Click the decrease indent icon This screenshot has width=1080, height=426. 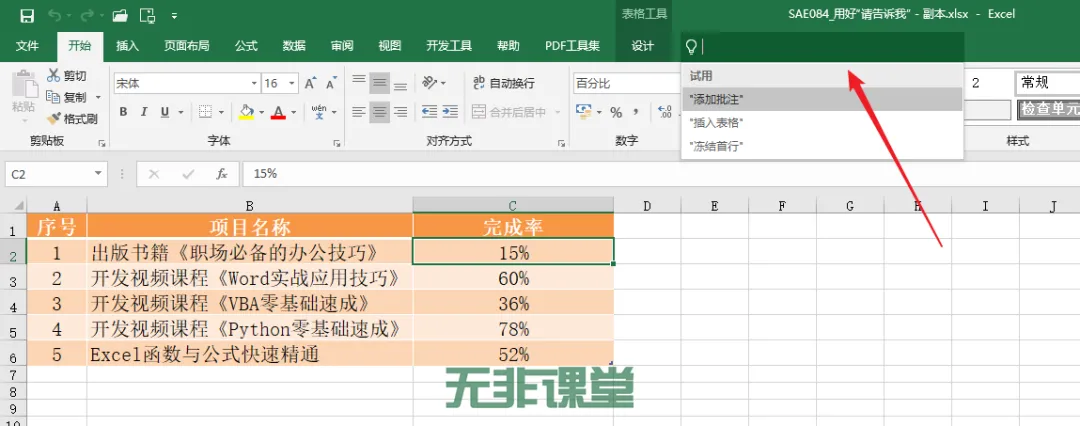coord(430,112)
